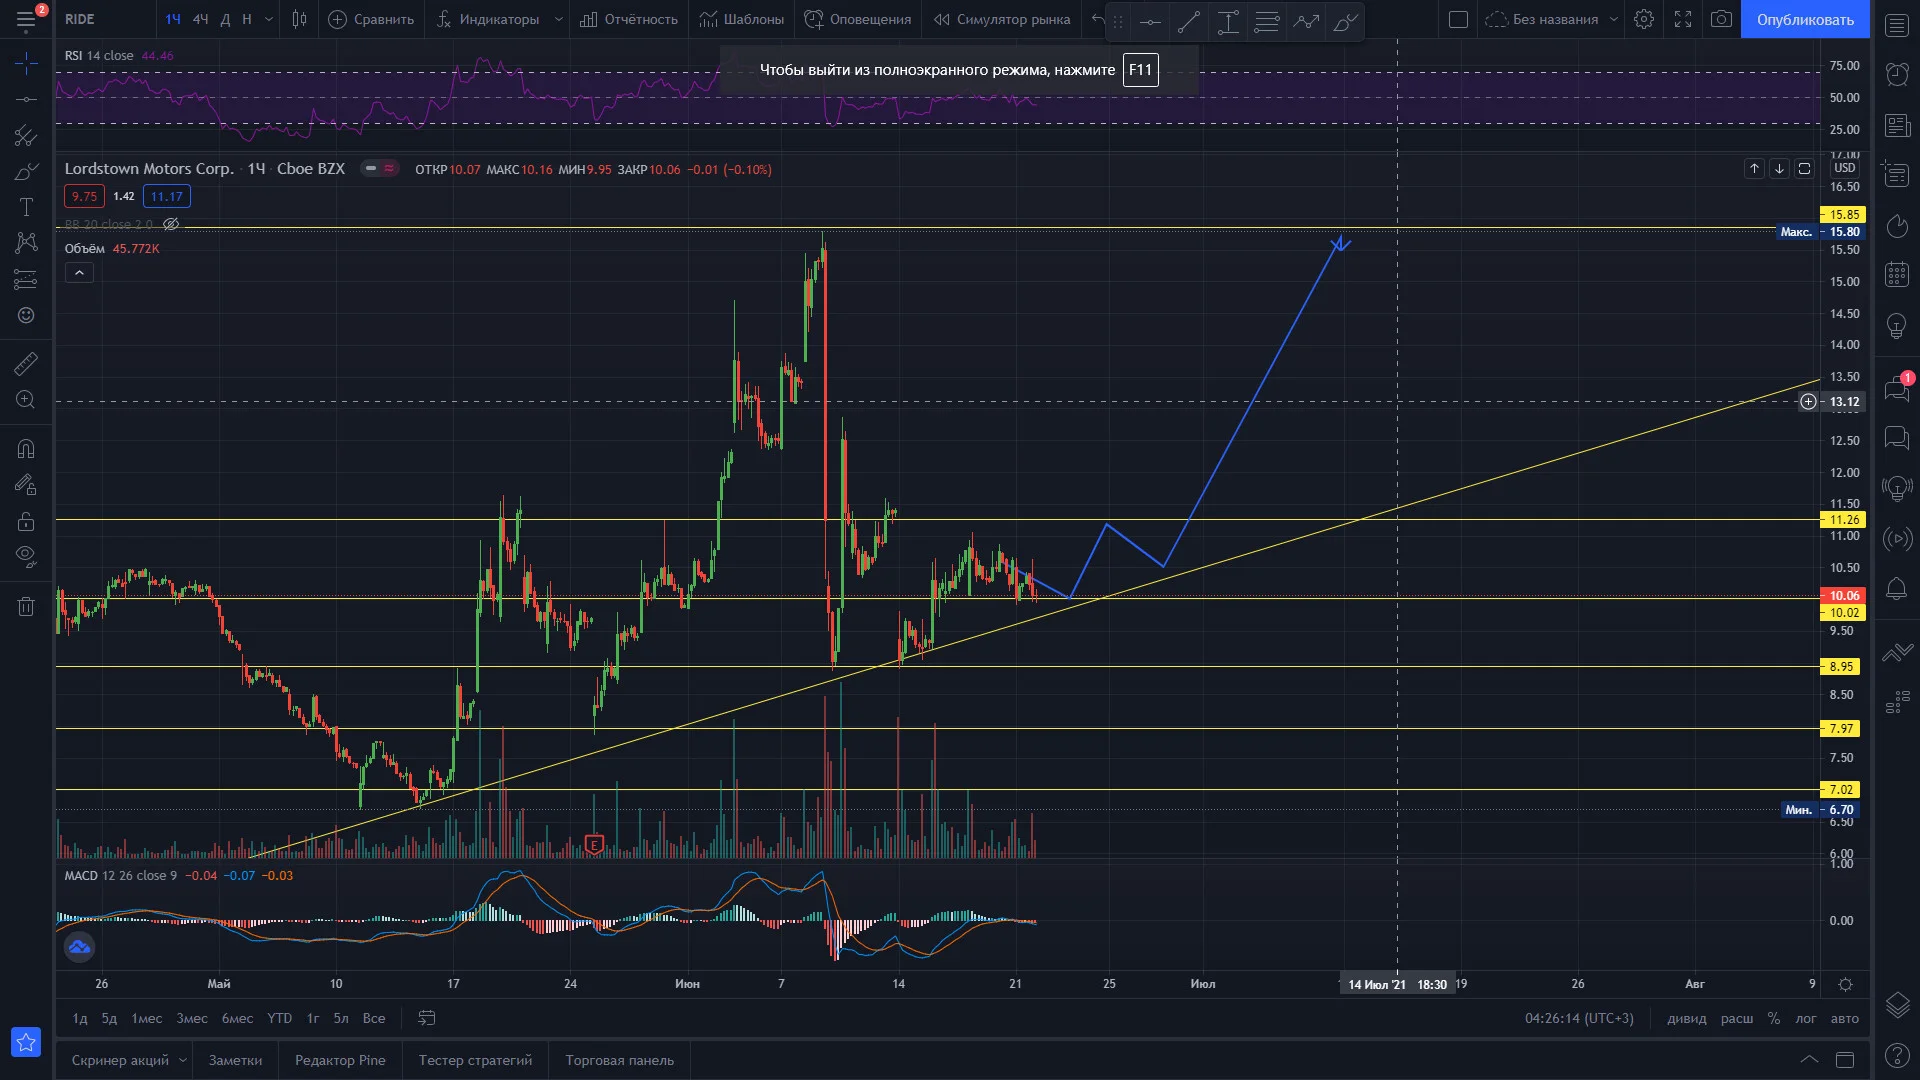Screen dimensions: 1920x1080
Task: Open the ideas lightbulb panel
Action: pos(1897,326)
